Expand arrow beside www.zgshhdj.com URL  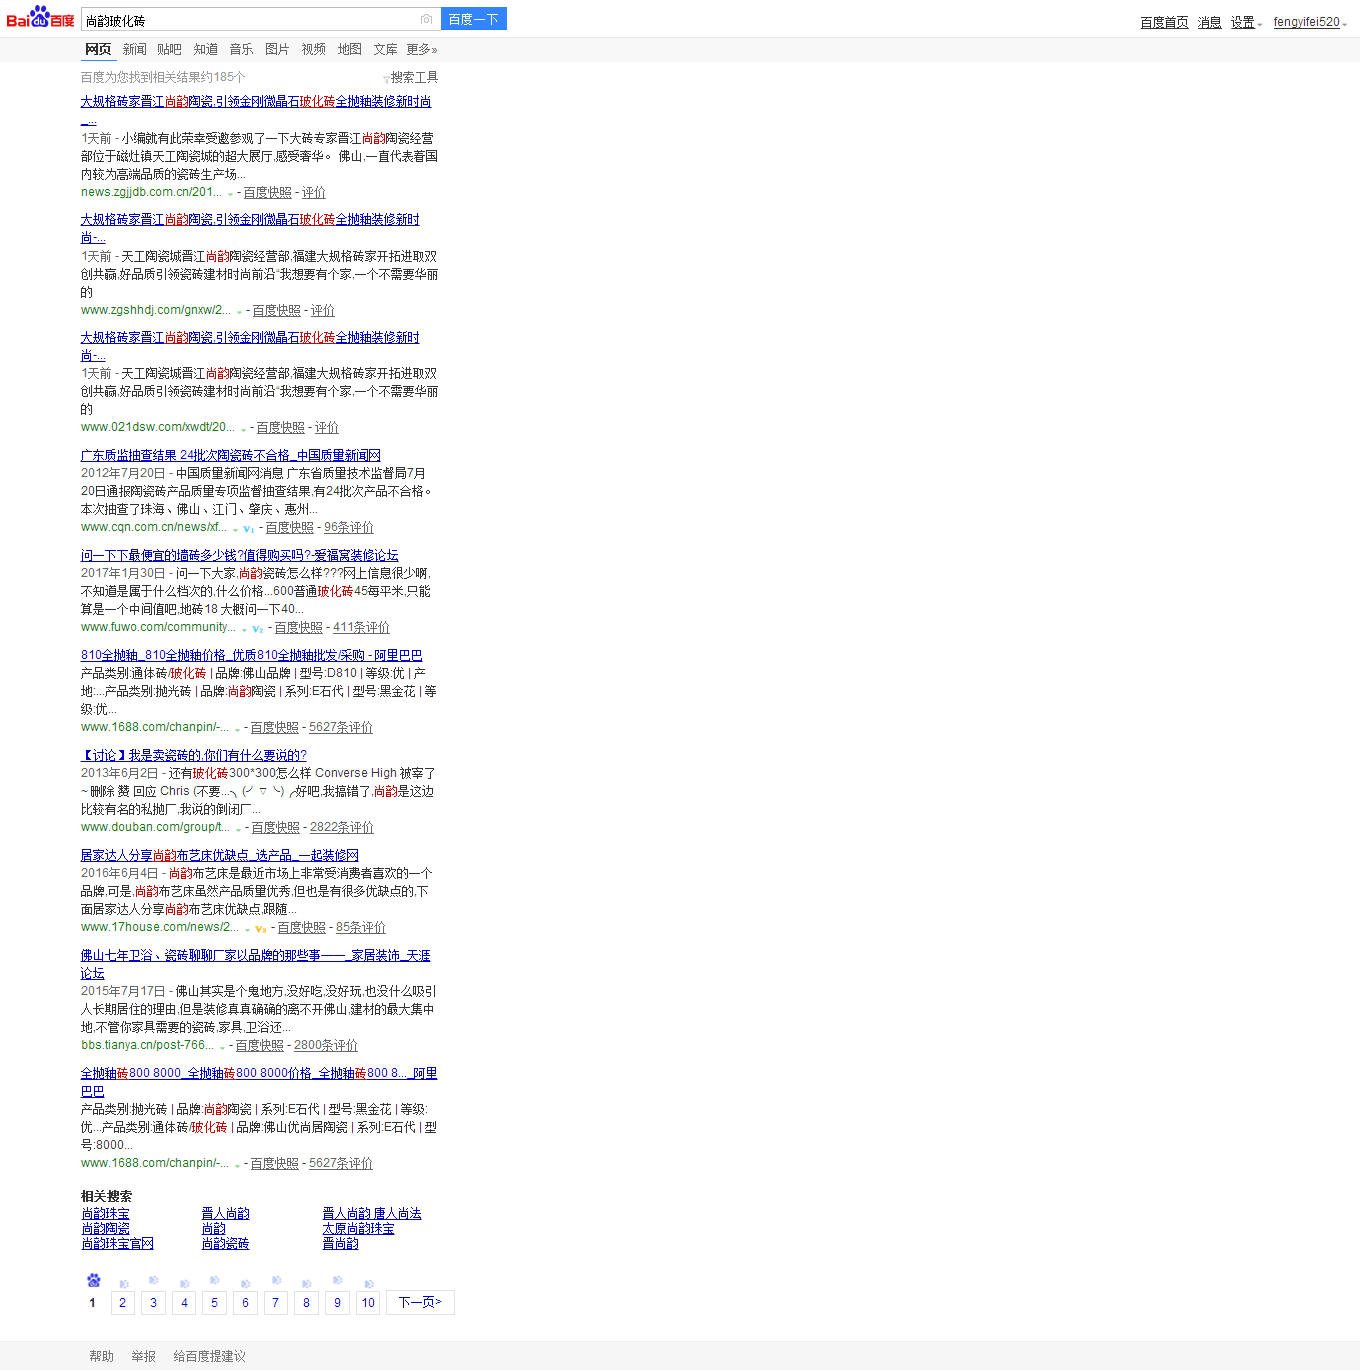[239, 312]
